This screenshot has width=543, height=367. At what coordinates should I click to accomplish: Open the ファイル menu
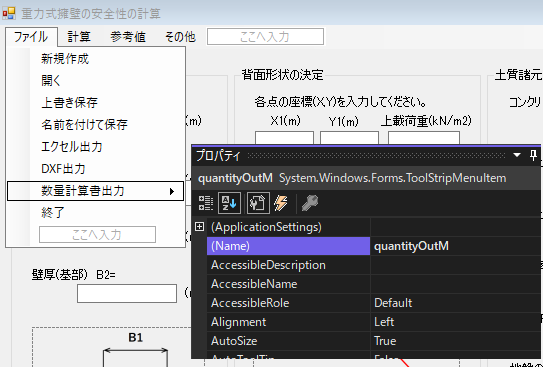point(31,37)
